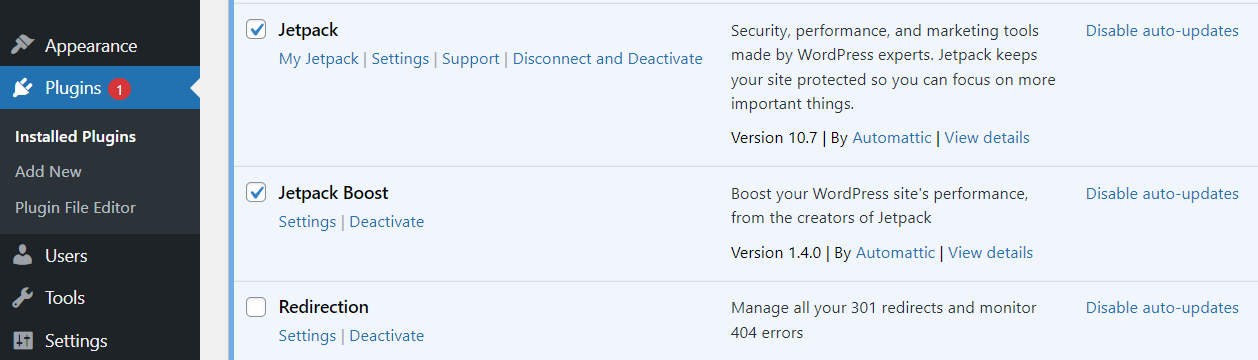The width and height of the screenshot is (1258, 360).
Task: Click the Plugins plug icon
Action: click(x=23, y=88)
